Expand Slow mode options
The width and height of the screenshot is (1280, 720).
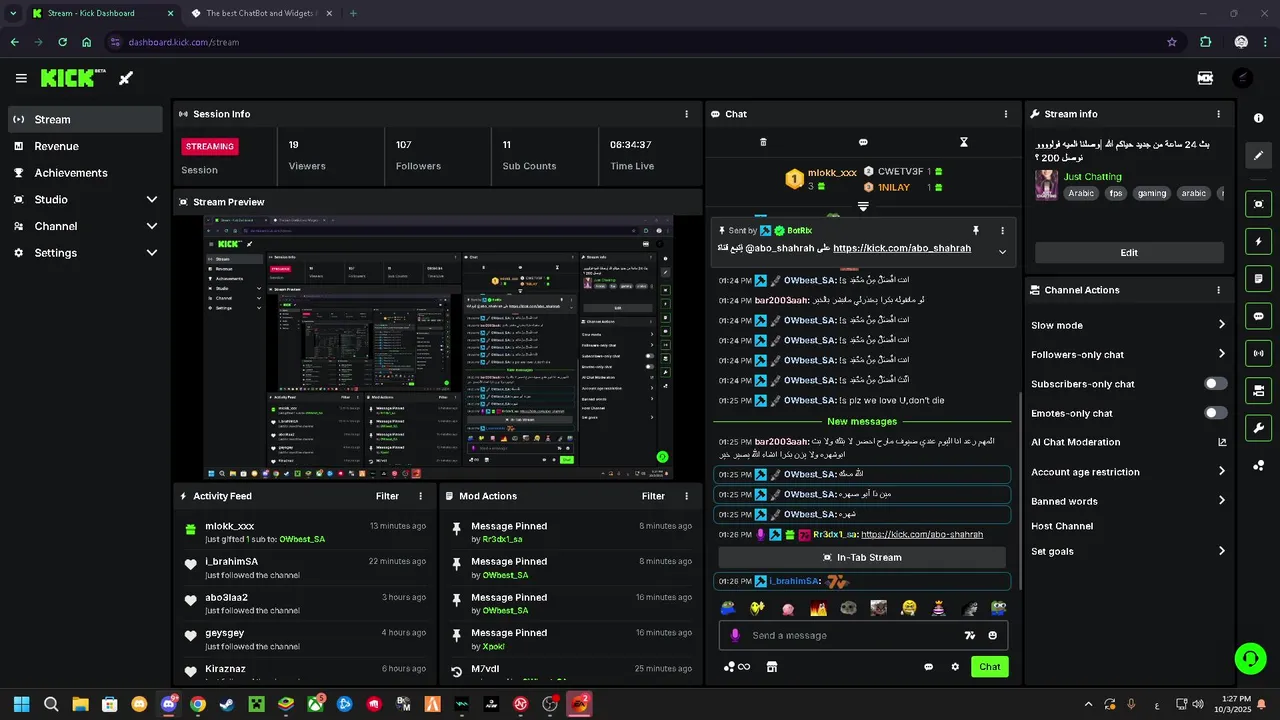1221,325
